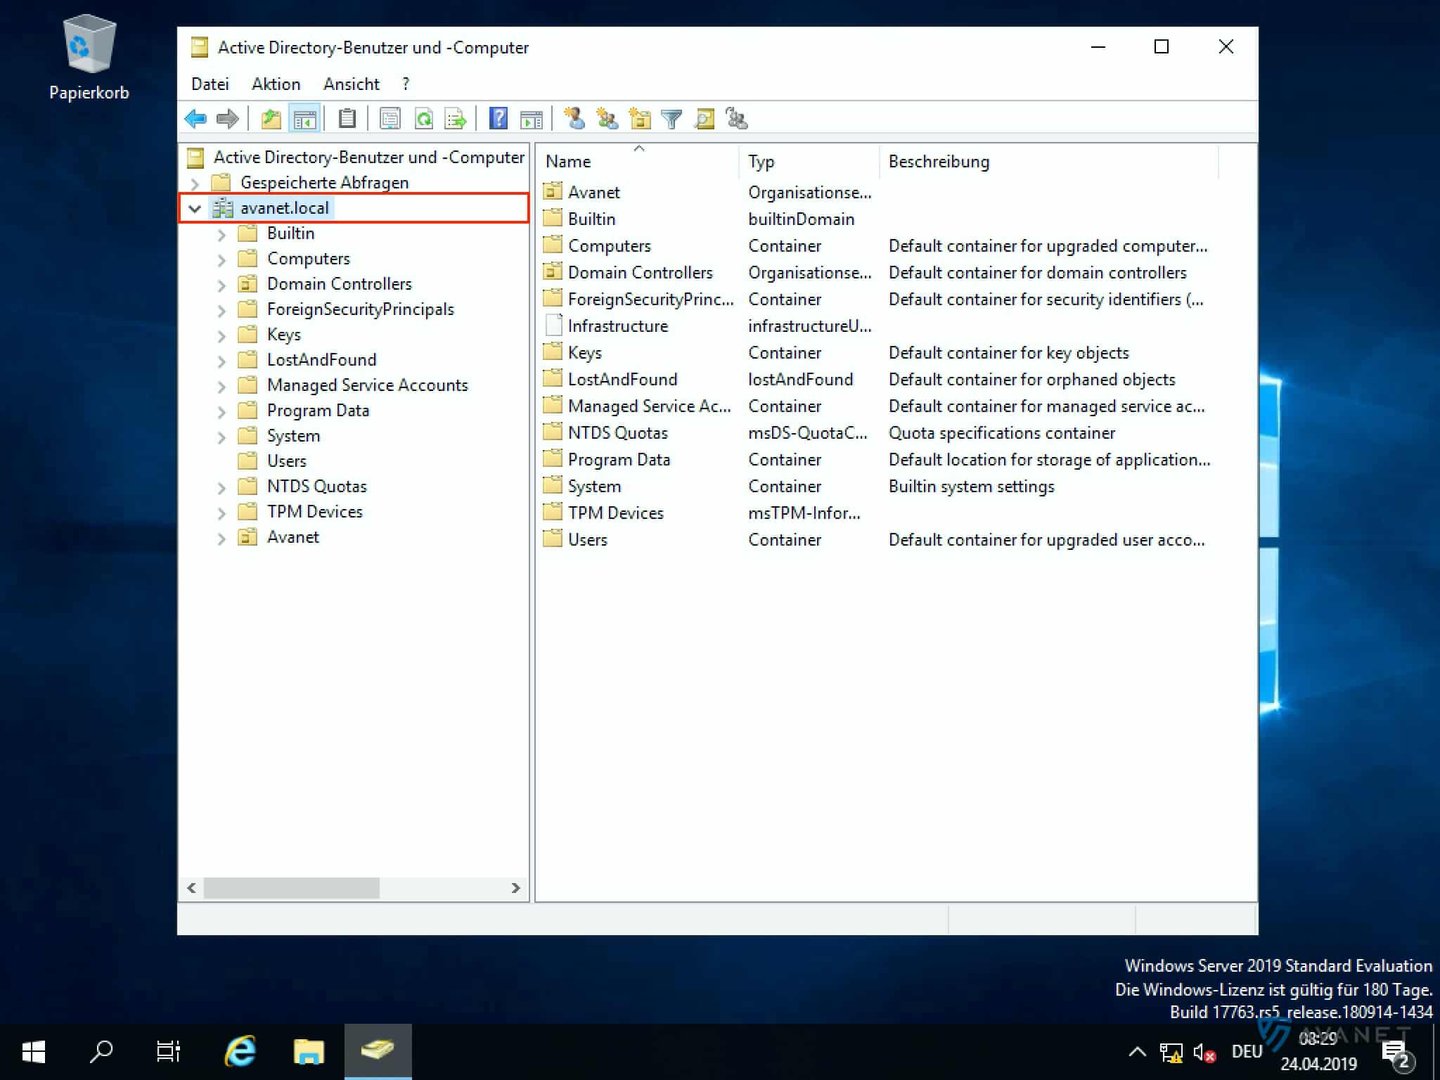Expand the Avanet OU tree node
This screenshot has height=1080, width=1440.
pyautogui.click(x=221, y=538)
